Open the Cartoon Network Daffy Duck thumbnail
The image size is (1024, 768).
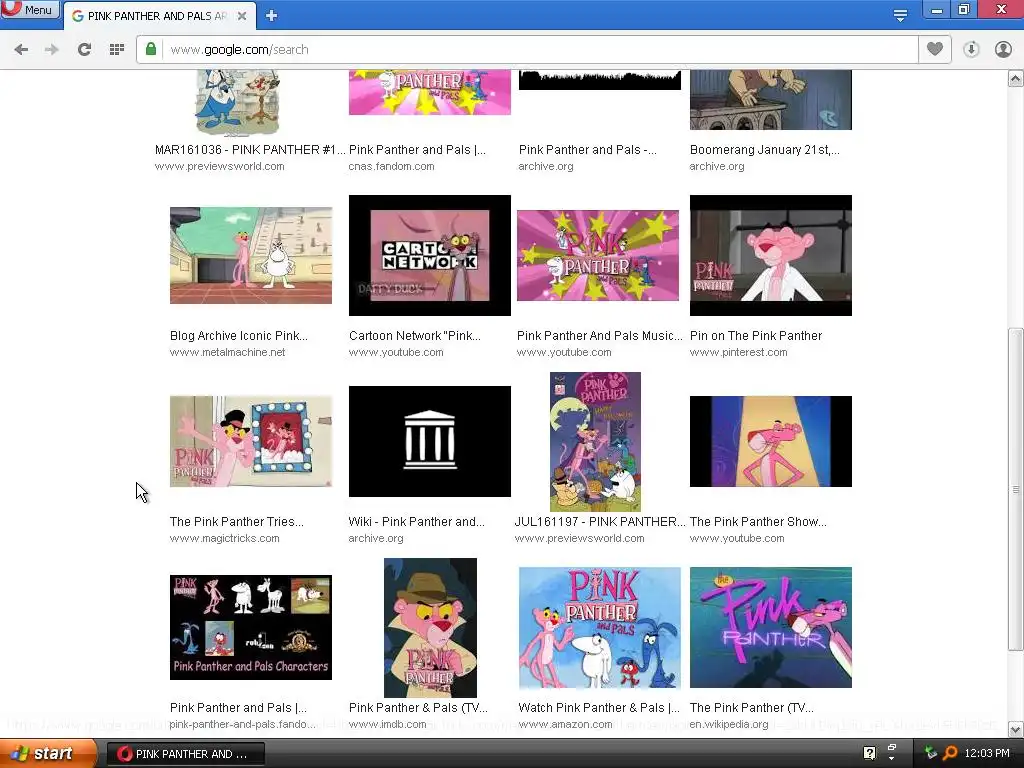point(430,255)
